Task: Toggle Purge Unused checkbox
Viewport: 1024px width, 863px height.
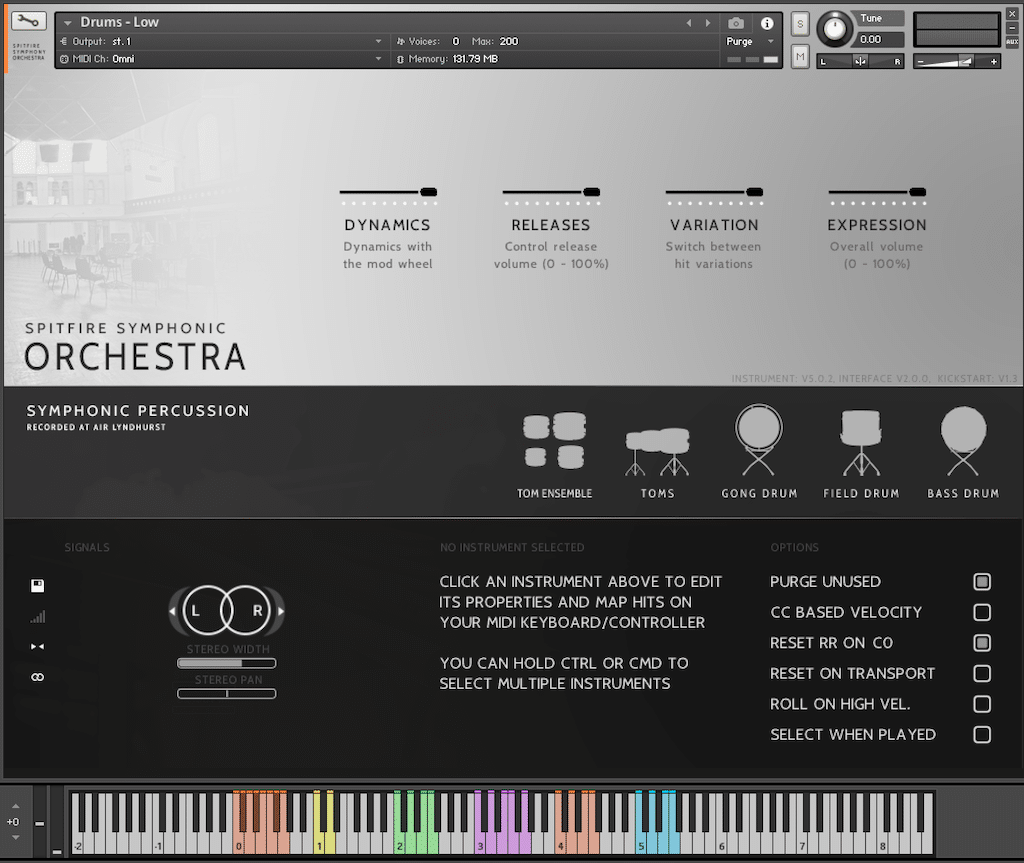Action: (x=982, y=581)
